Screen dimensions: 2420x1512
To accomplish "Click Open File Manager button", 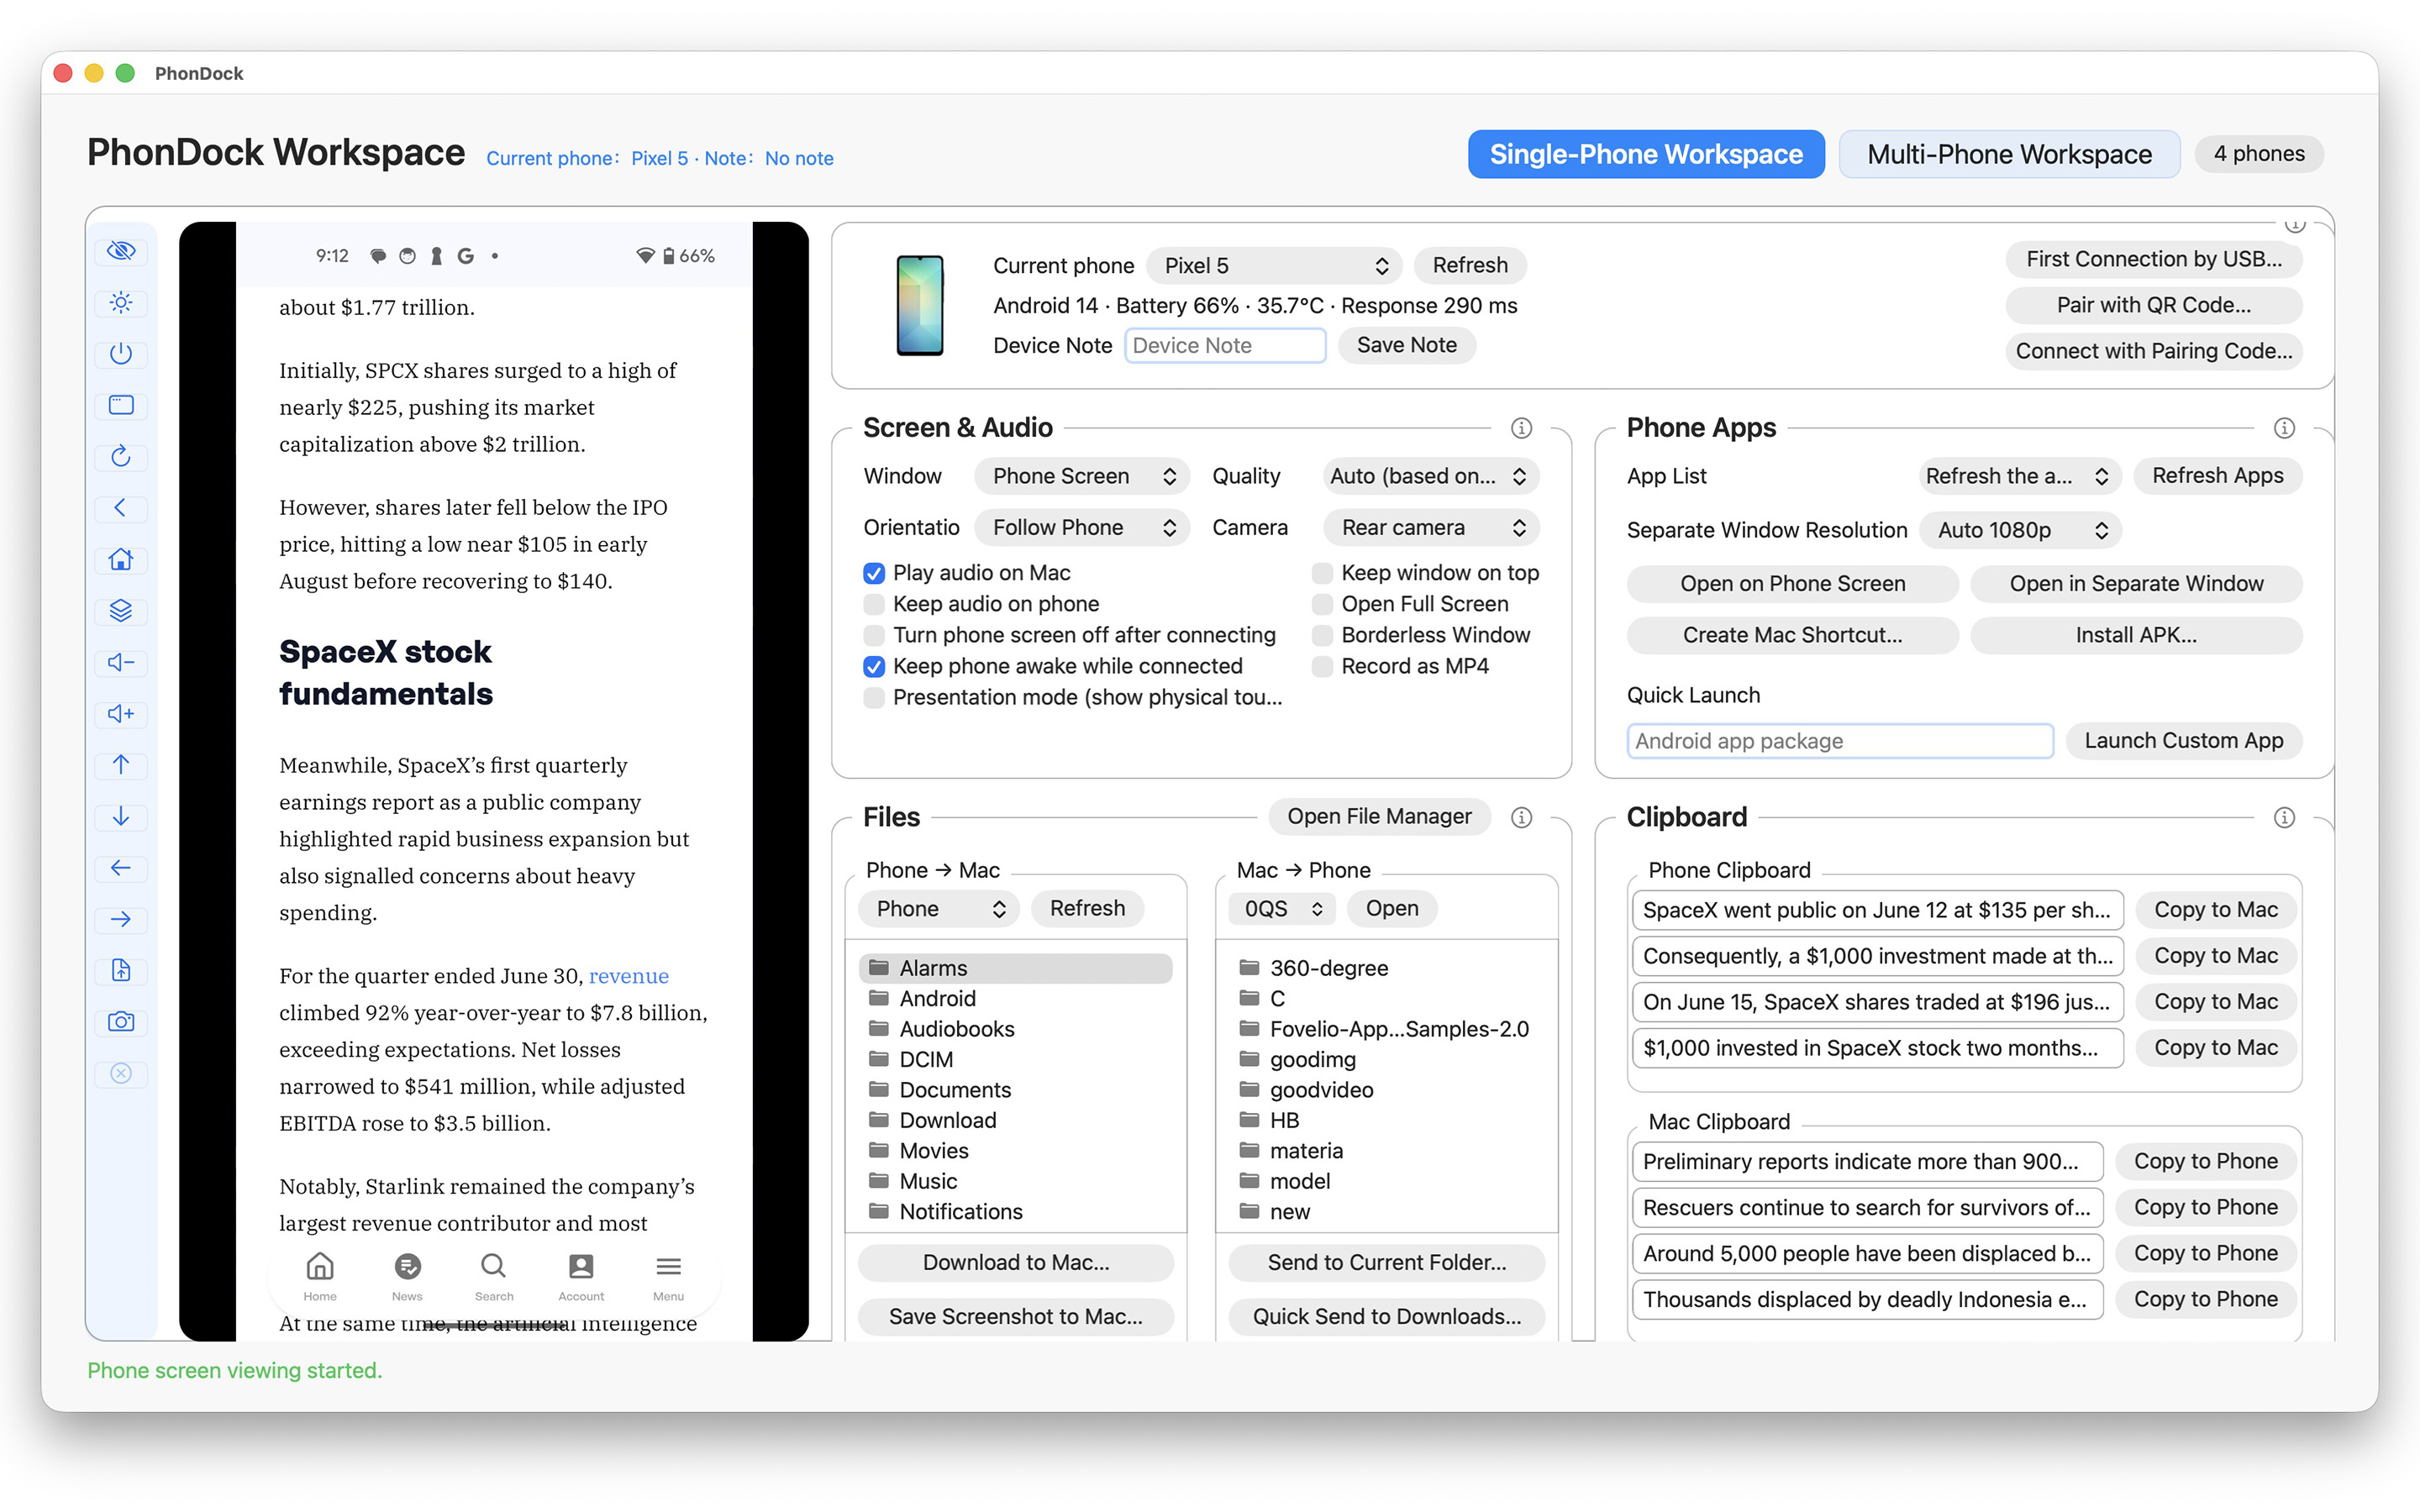I will 1379,816.
